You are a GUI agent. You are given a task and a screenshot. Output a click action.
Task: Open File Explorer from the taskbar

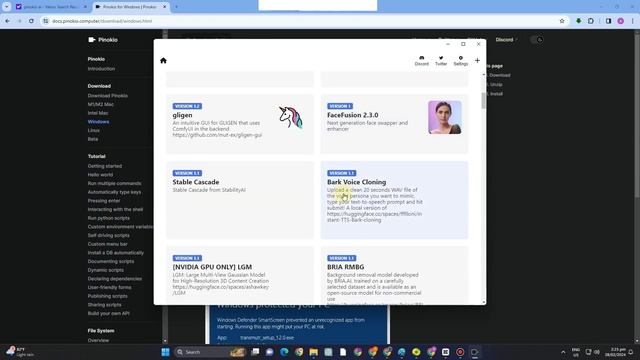tap(313, 352)
